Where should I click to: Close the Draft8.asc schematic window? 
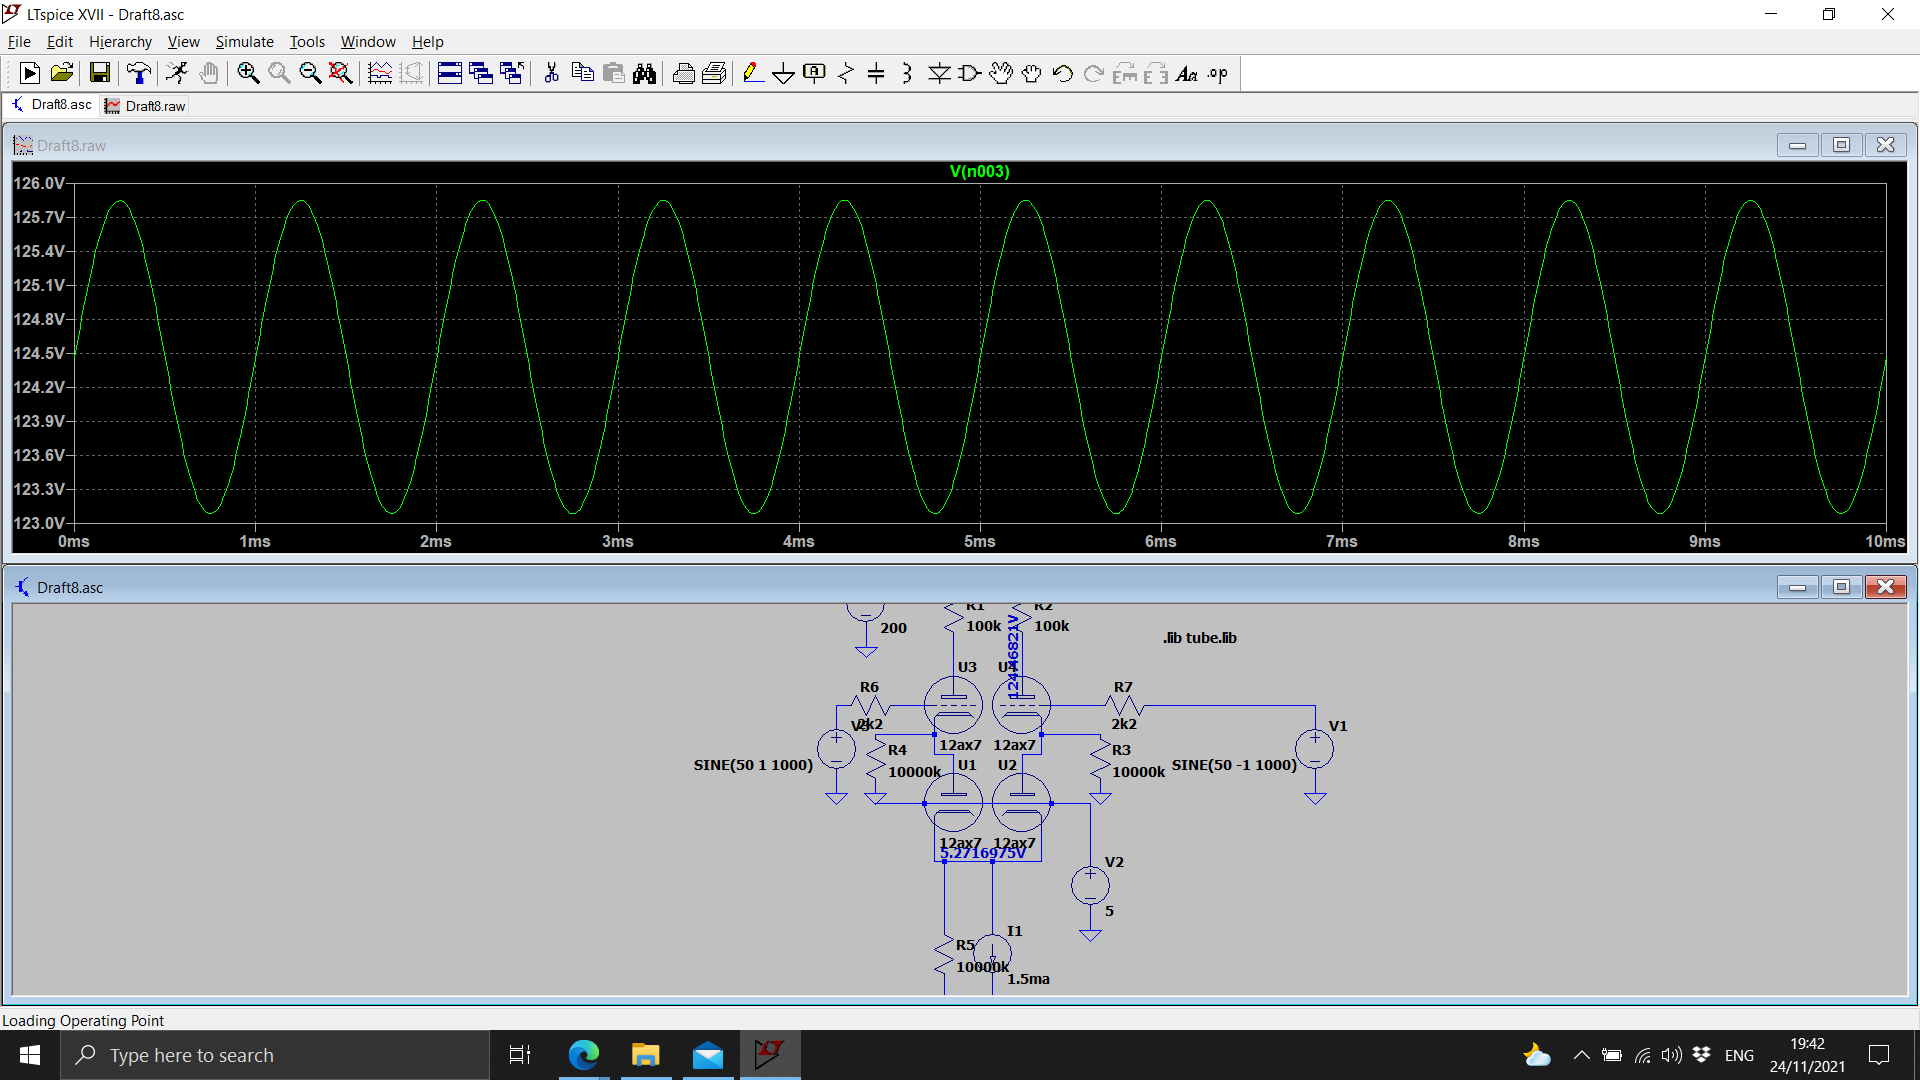1885,587
